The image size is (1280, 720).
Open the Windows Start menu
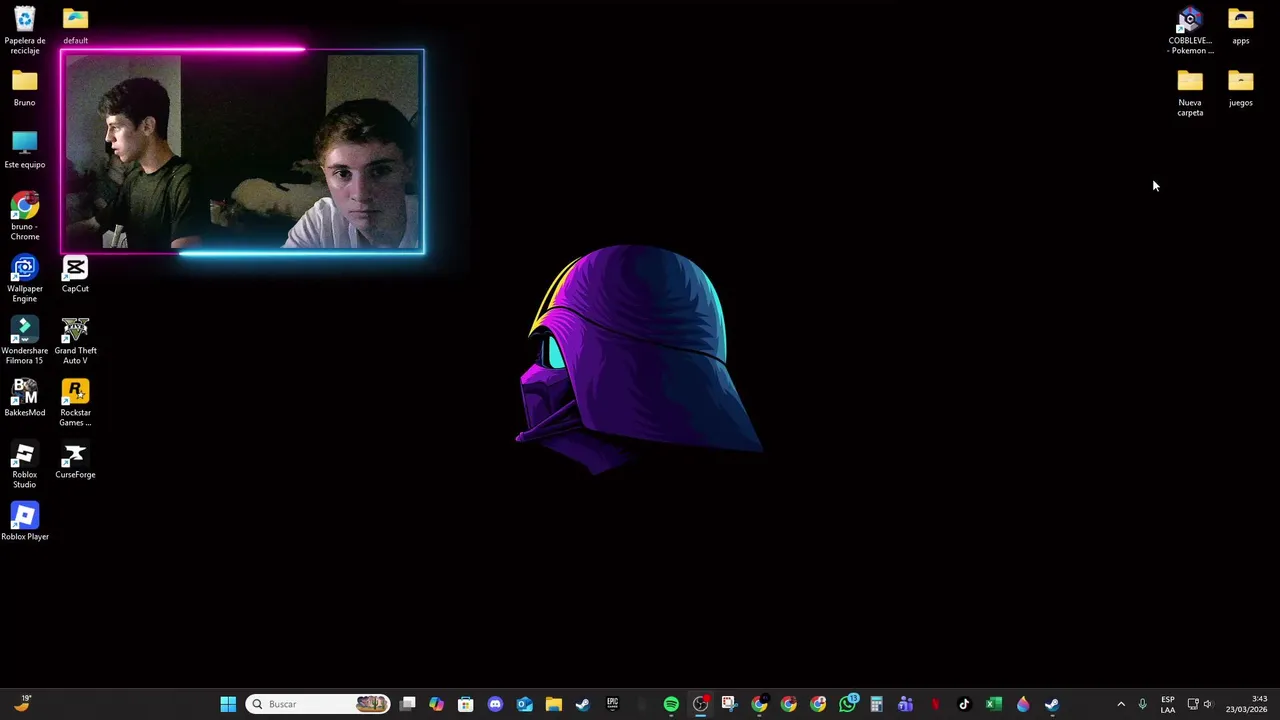[228, 704]
